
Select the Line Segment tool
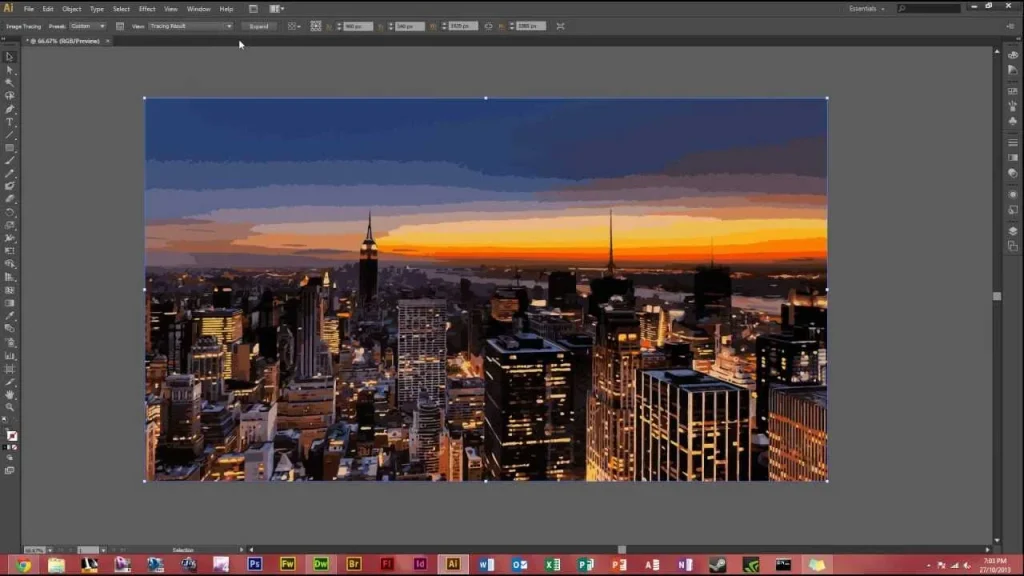tap(9, 135)
